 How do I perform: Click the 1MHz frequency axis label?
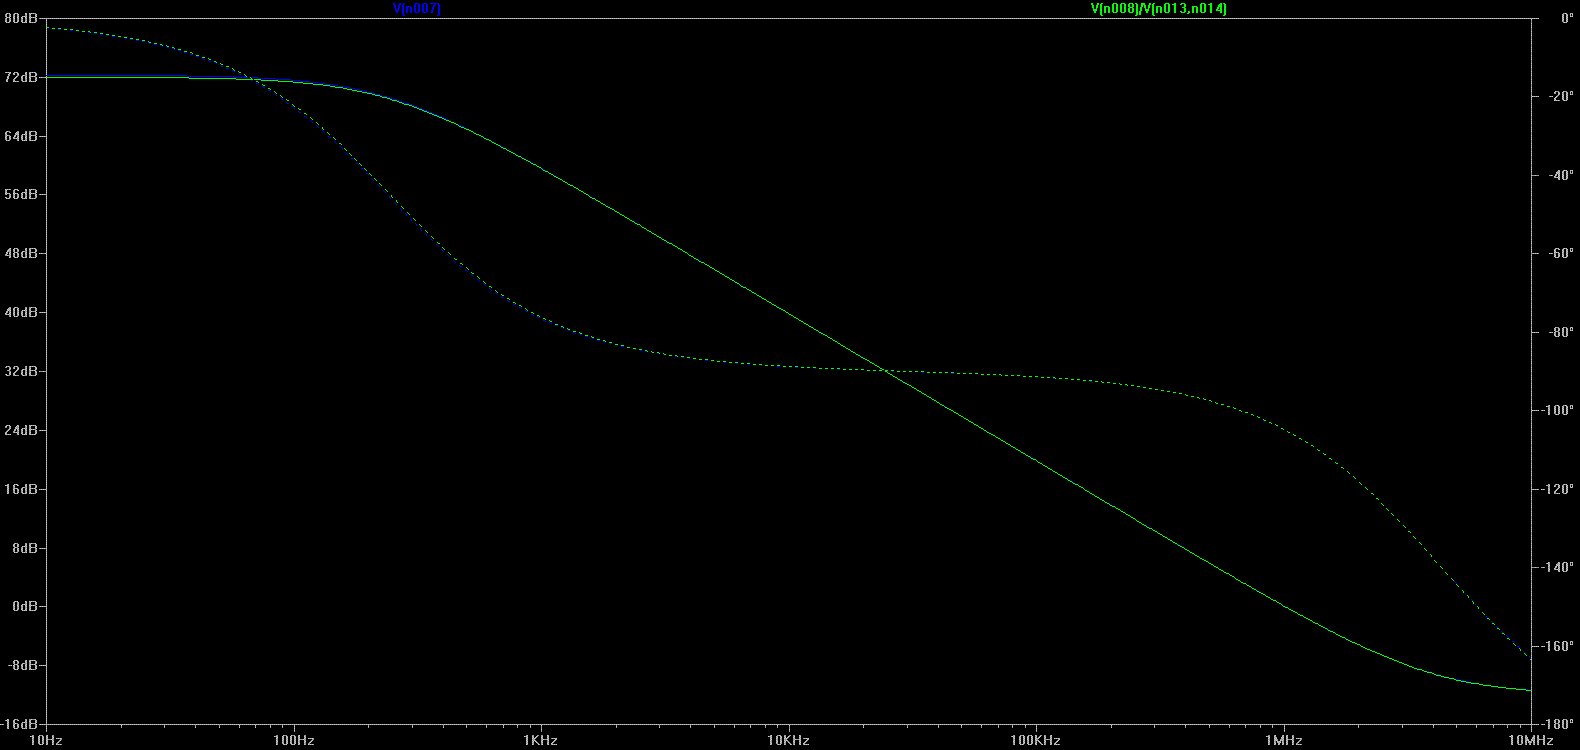1283,741
